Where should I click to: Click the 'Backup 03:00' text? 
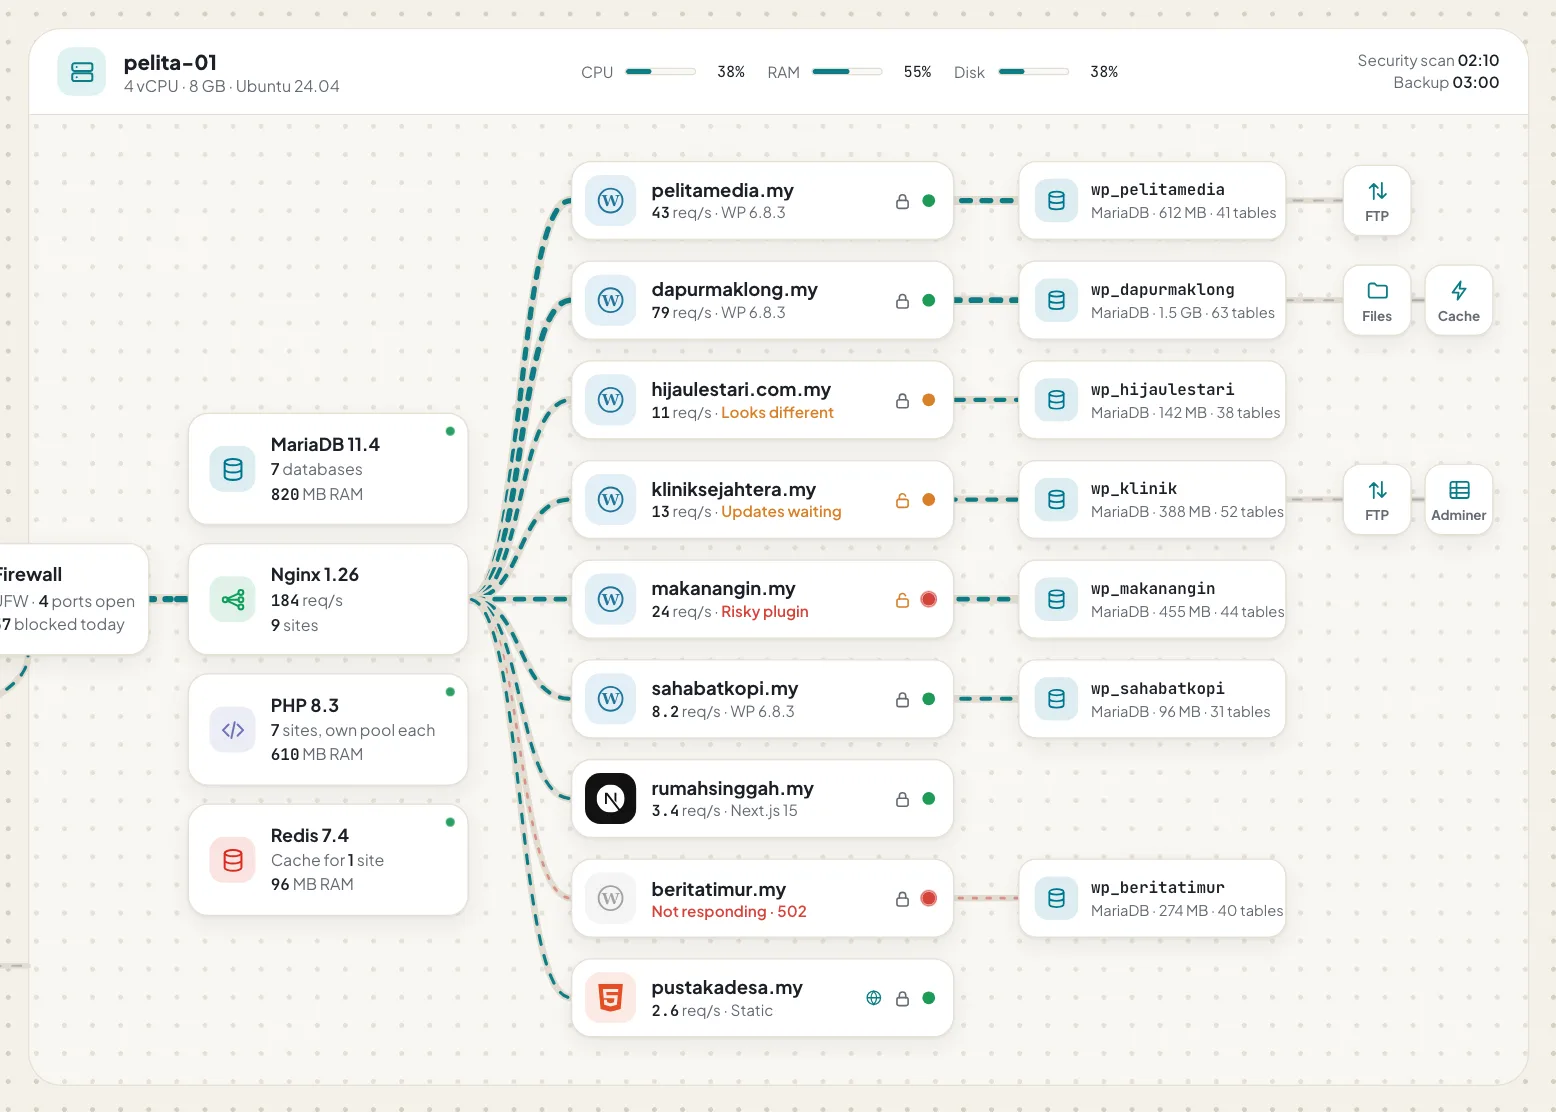[1446, 83]
